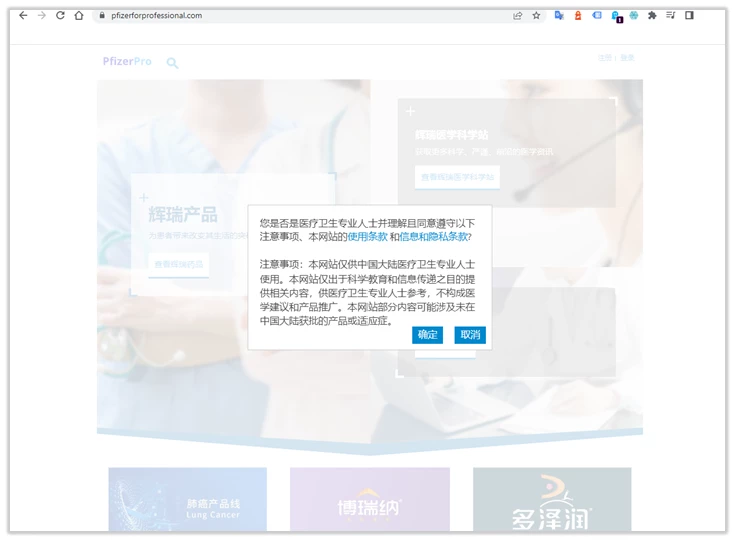Open the 多泽润 product tile
Screen dimensions: 734x540
tap(552, 499)
